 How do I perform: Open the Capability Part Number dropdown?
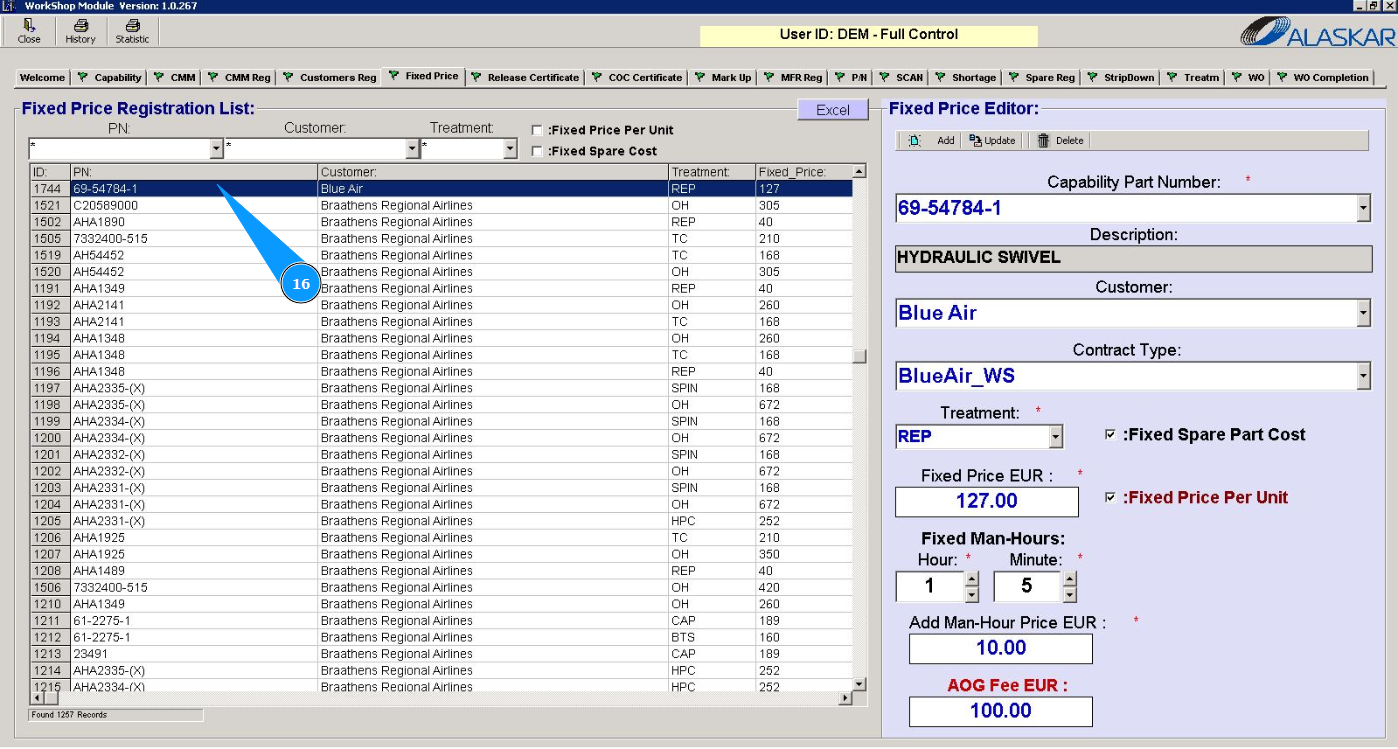pos(1363,208)
